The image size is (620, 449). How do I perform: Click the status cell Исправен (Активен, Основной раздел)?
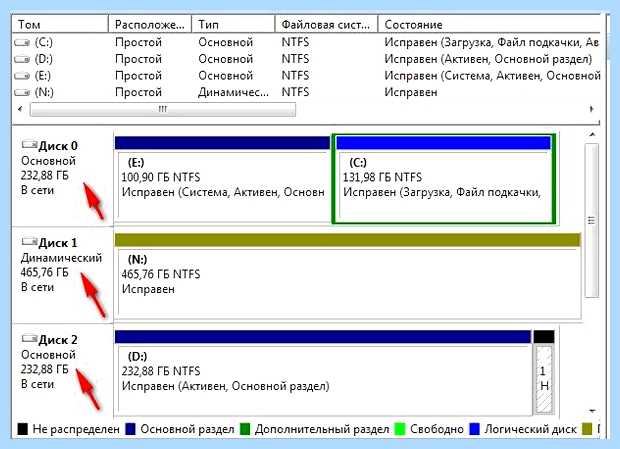[x=488, y=59]
